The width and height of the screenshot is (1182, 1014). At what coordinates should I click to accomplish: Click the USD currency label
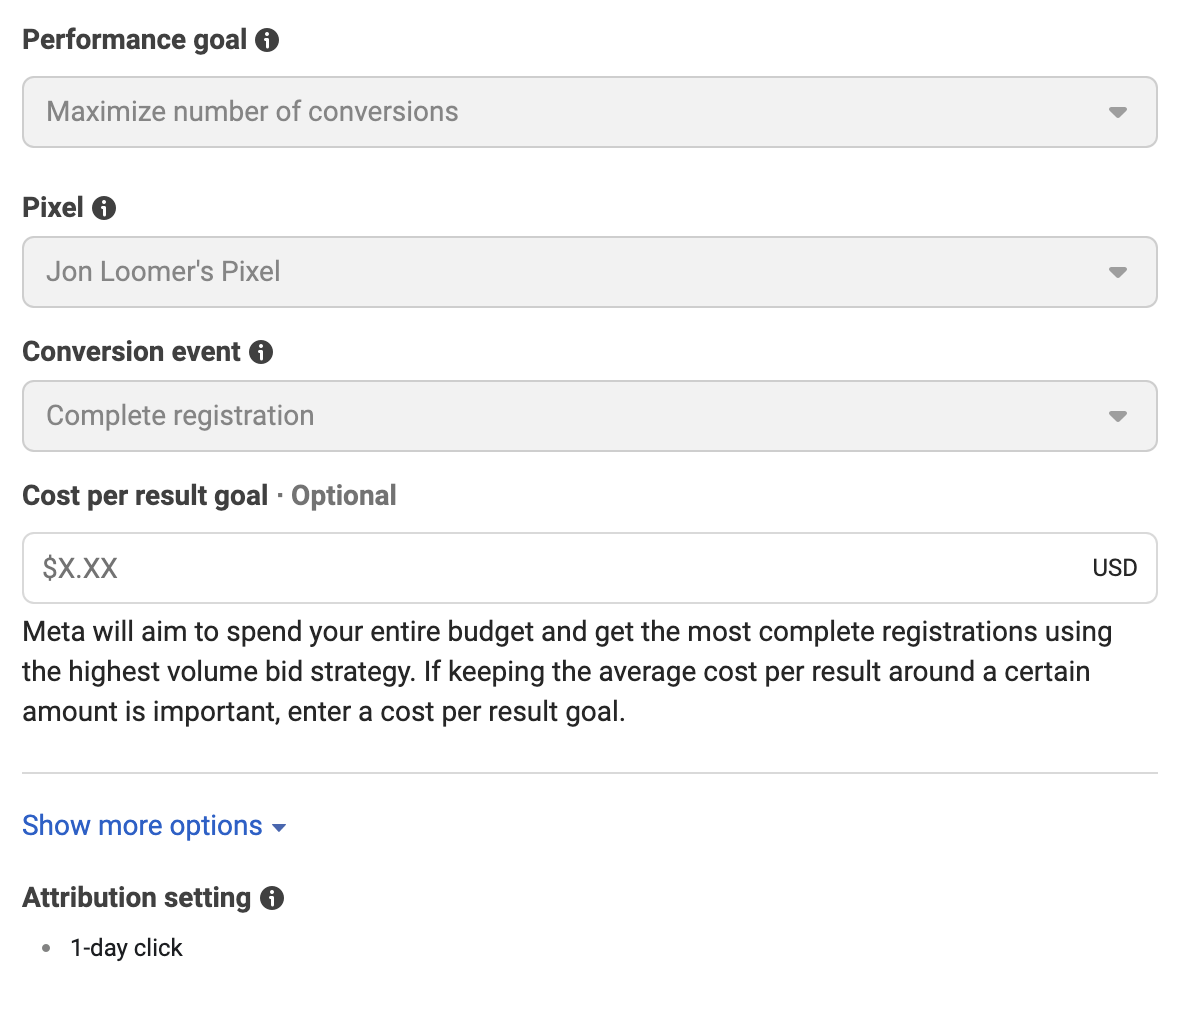click(x=1116, y=568)
